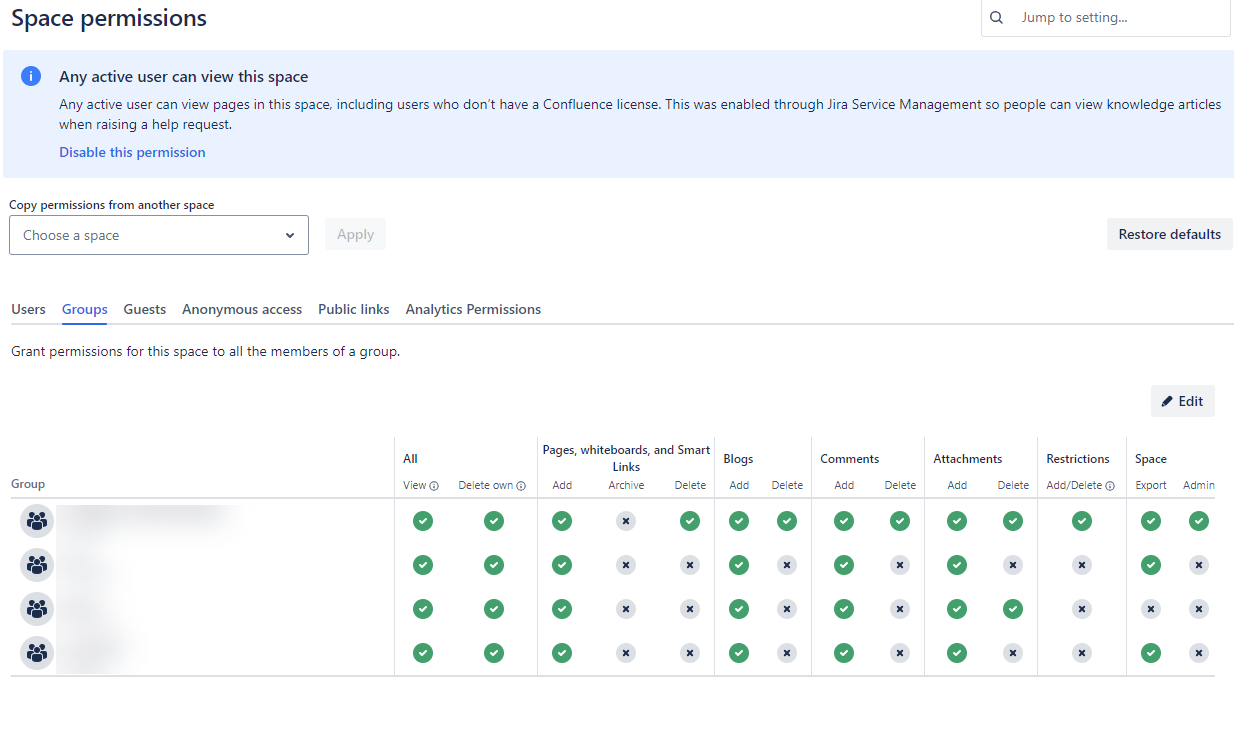This screenshot has width=1234, height=754.
Task: Click the Restore defaults button
Action: (x=1170, y=234)
